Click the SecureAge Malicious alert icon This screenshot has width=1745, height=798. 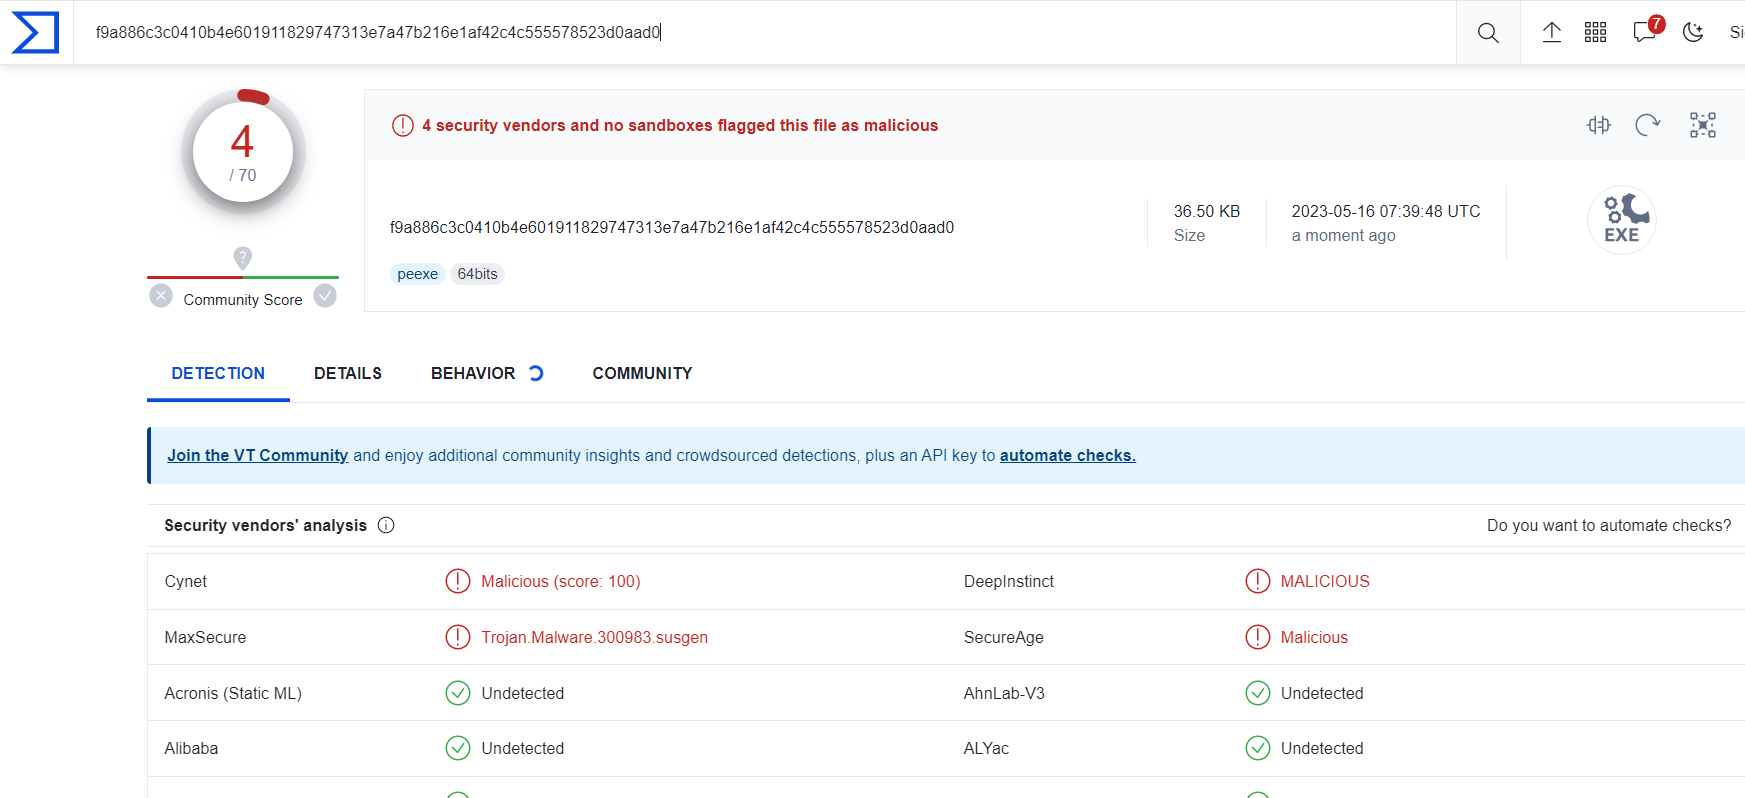point(1258,637)
